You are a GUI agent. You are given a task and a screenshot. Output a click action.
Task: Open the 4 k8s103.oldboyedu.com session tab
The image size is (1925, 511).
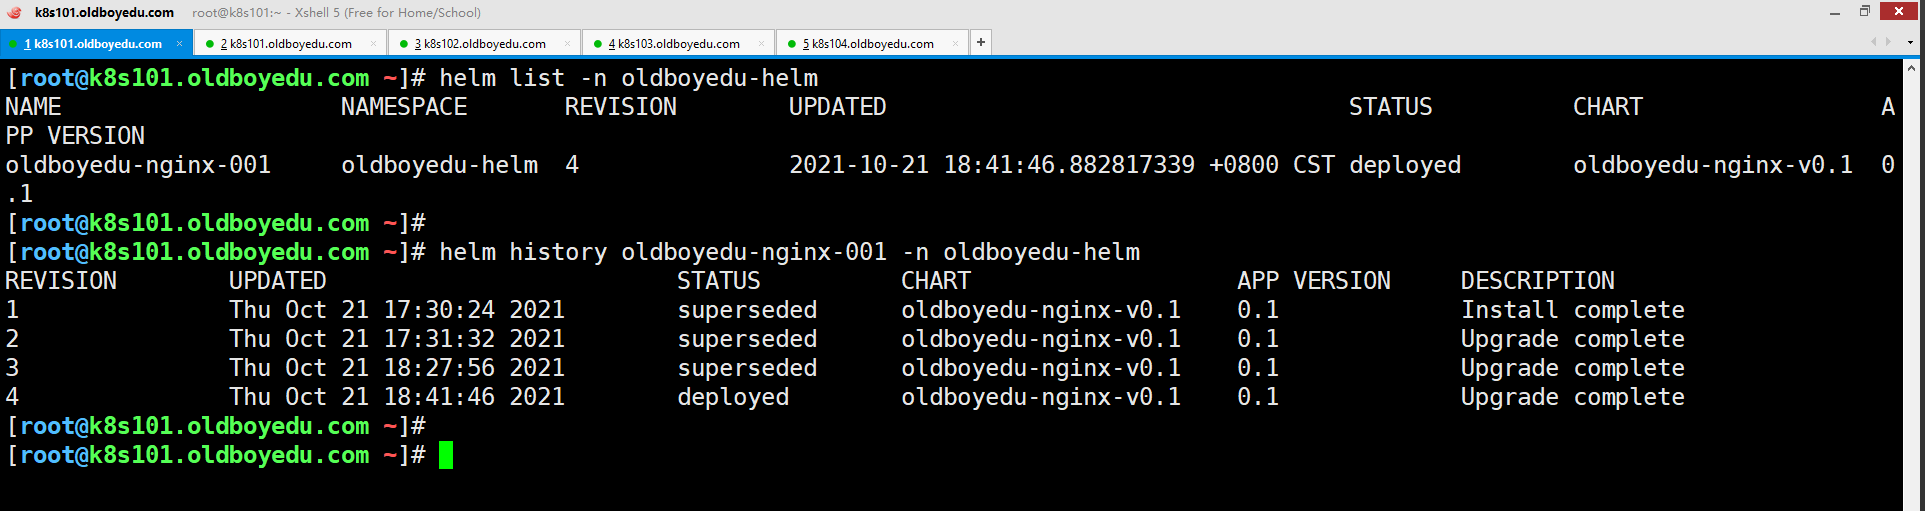[x=674, y=43]
